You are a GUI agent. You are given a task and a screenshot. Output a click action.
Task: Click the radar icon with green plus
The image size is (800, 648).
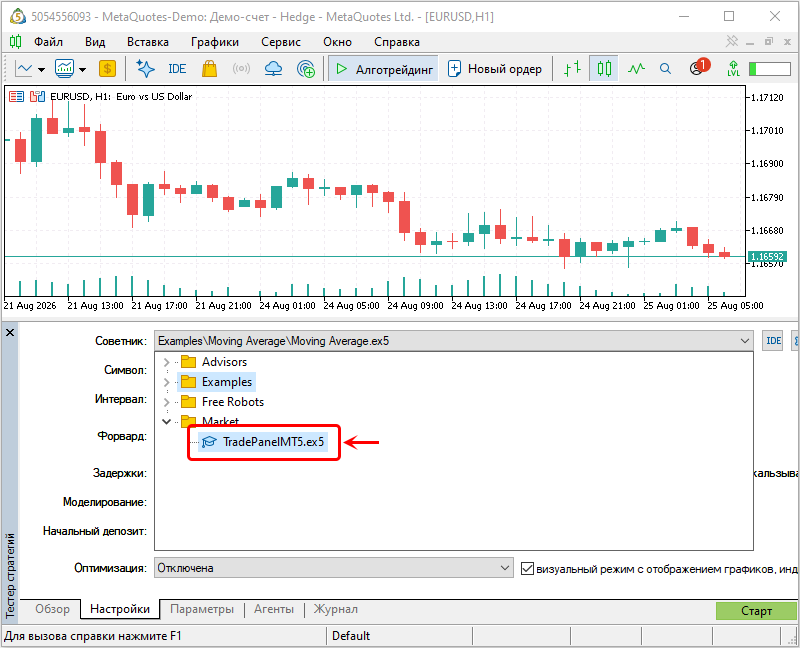pos(306,69)
